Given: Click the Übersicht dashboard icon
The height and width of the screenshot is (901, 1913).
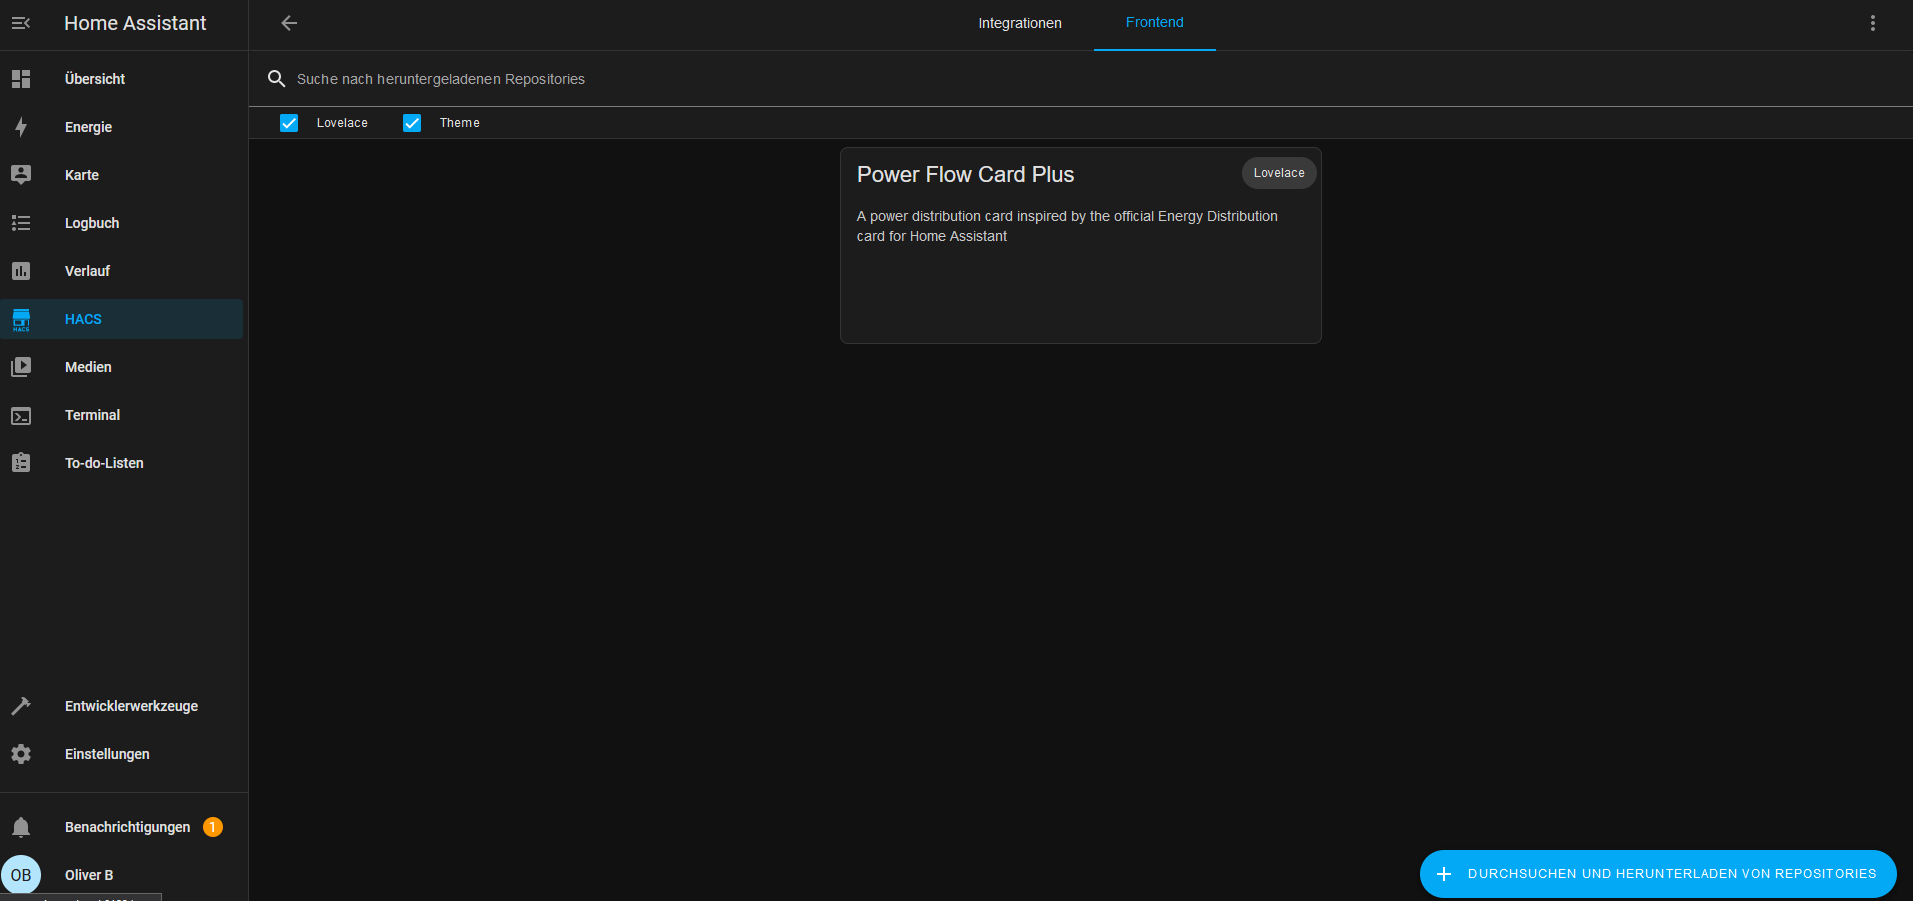Looking at the screenshot, I should click(x=21, y=79).
